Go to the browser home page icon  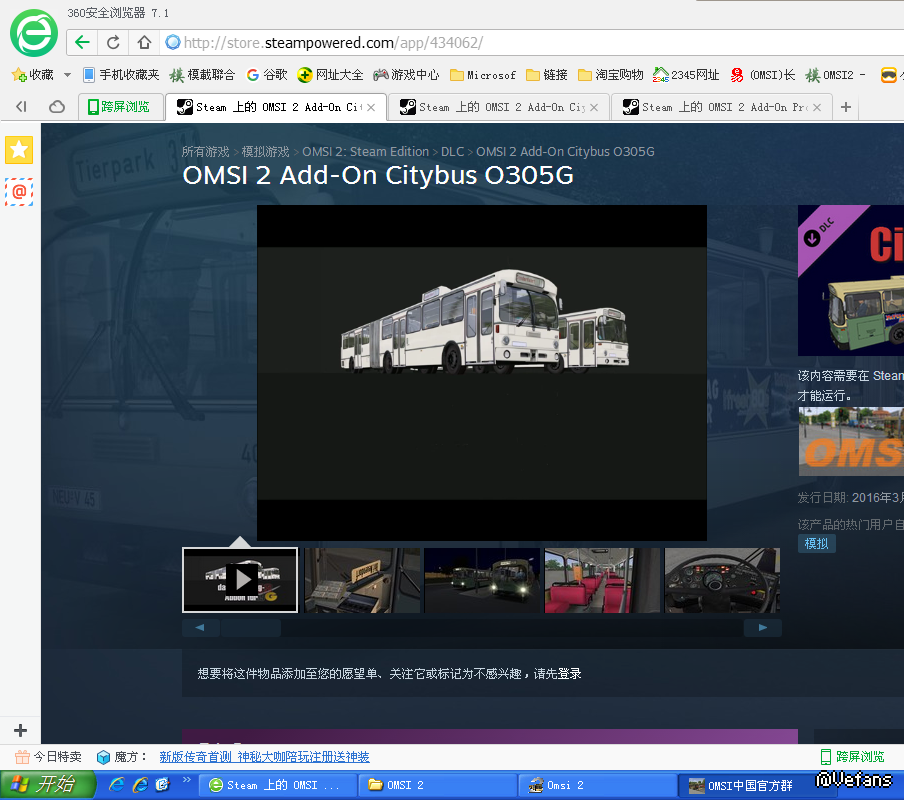pyautogui.click(x=144, y=43)
